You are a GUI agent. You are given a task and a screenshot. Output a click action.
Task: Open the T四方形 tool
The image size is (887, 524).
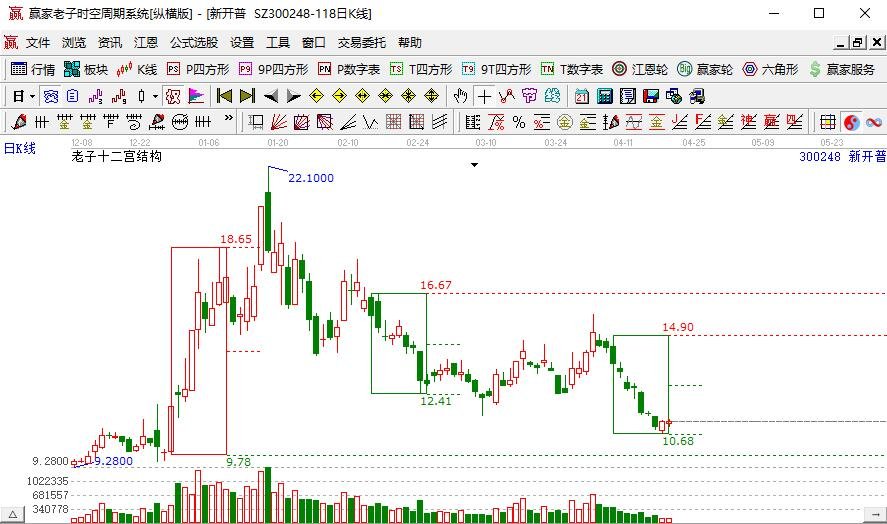421,69
